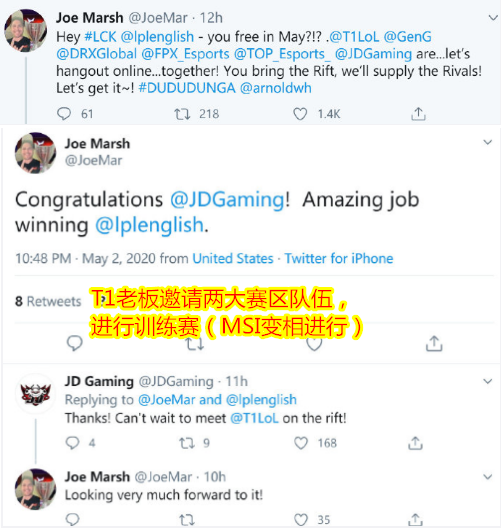Open the @T1LoL mention in JD Gaming's reply
Viewport: 501px width, 528px height.
pos(254,418)
